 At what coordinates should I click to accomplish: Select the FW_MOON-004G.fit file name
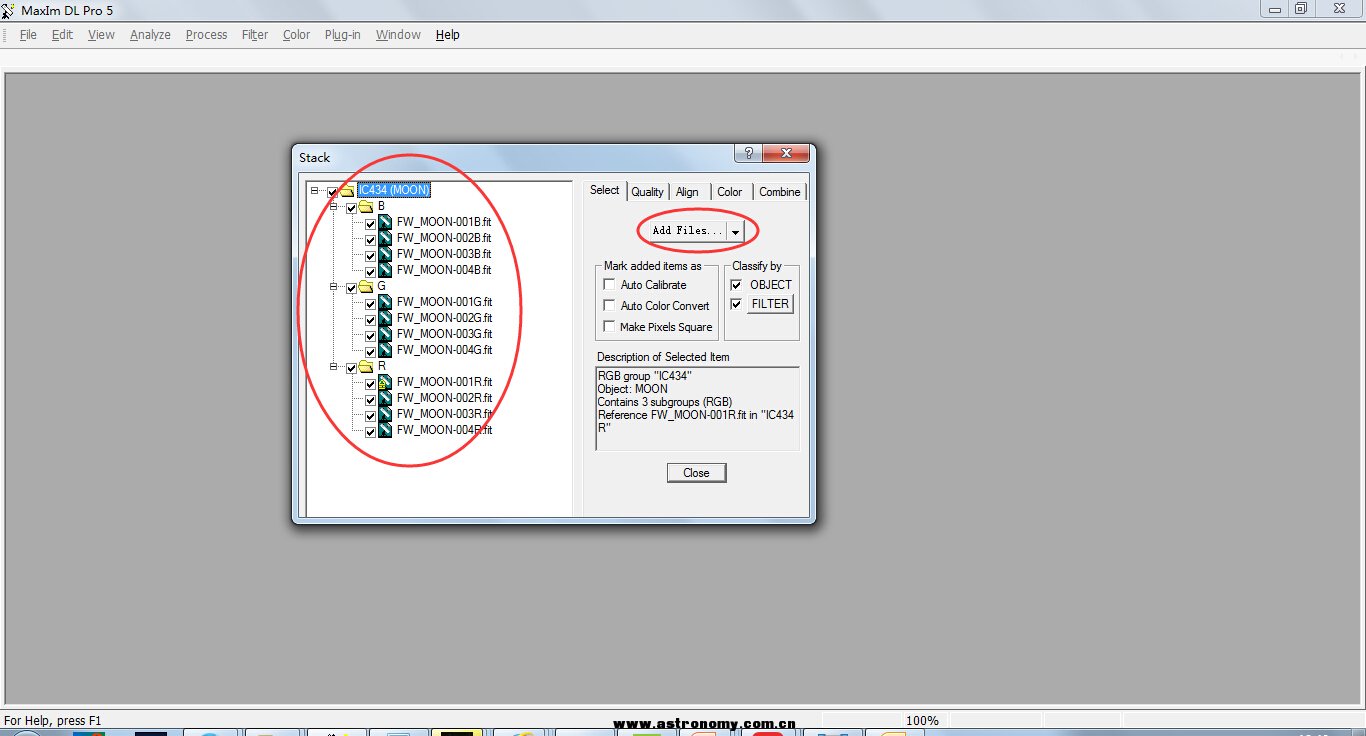[444, 350]
